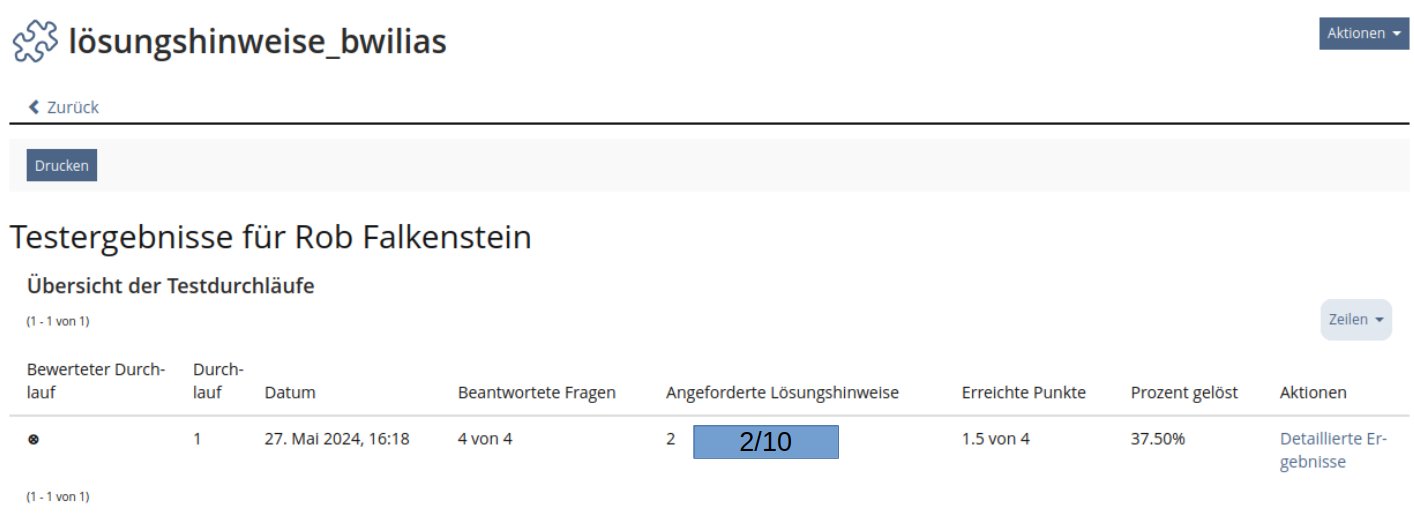The width and height of the screenshot is (1414, 528).
Task: Click the Prozent gelöst column header
Action: [x=1184, y=393]
